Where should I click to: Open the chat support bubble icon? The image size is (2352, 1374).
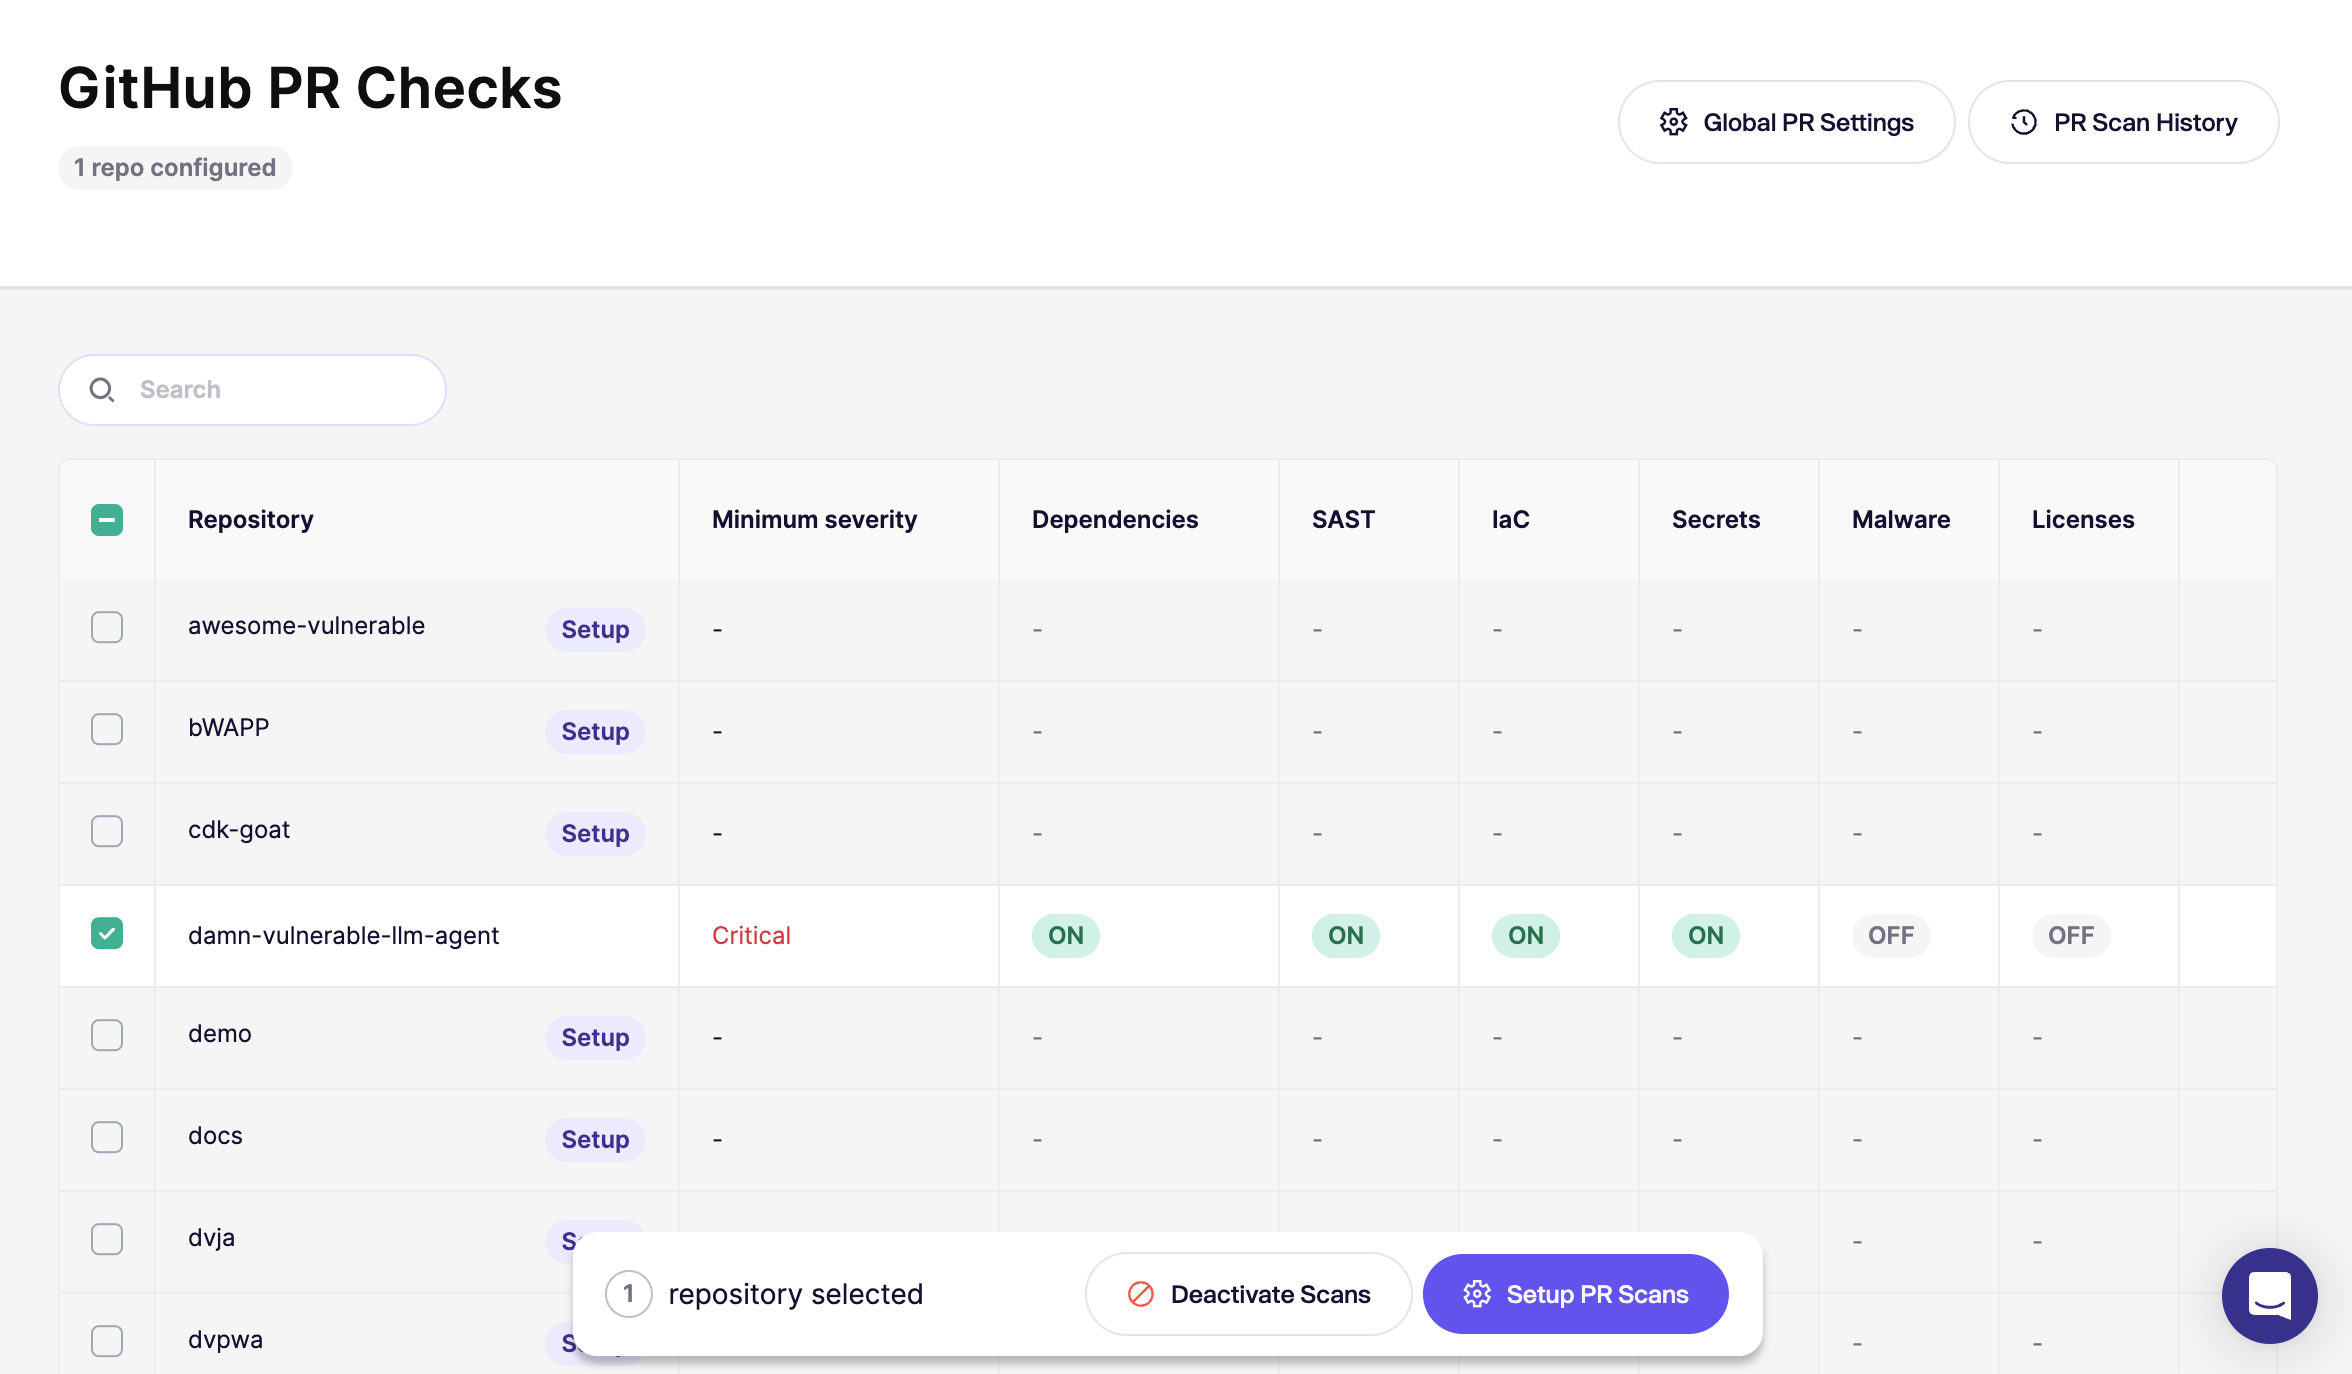pos(2269,1296)
